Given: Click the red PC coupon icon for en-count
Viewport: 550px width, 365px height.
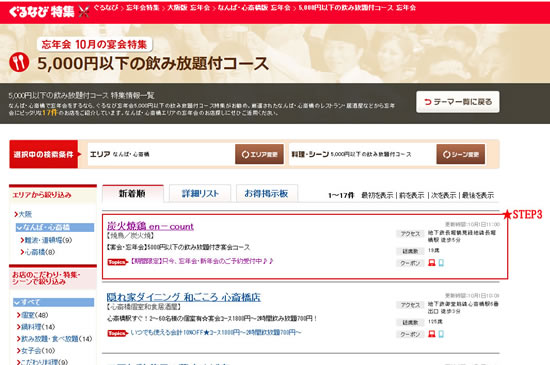Looking at the screenshot, I should click(x=432, y=263).
